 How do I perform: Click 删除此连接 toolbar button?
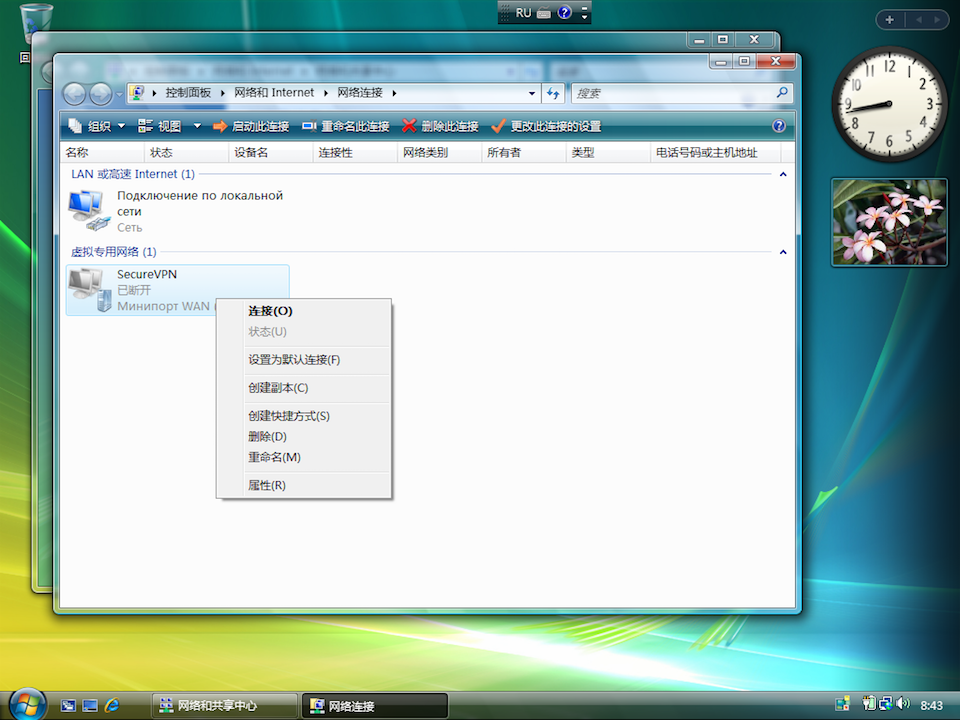point(440,126)
